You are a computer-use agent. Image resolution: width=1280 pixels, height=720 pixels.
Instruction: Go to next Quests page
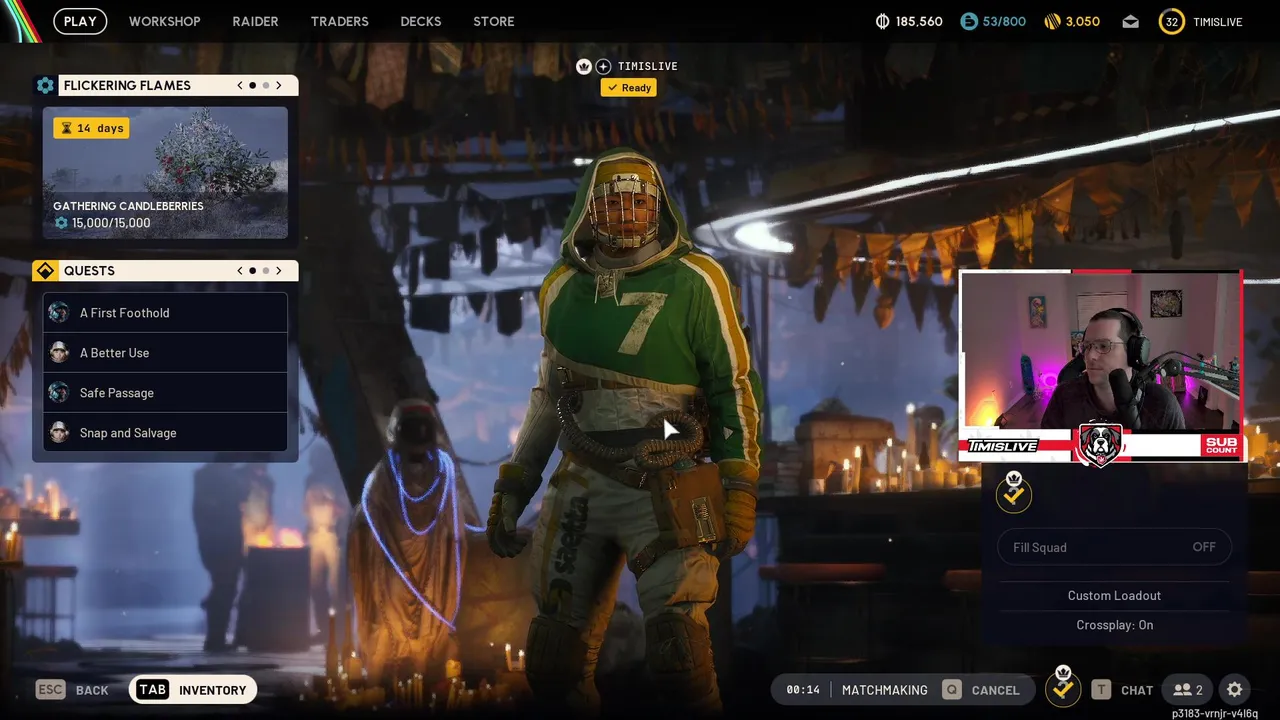coord(279,271)
